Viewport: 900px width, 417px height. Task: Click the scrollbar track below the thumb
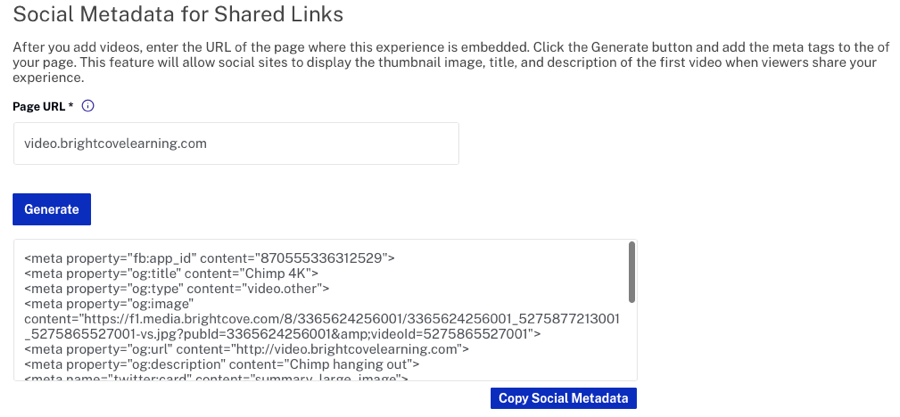coord(631,340)
